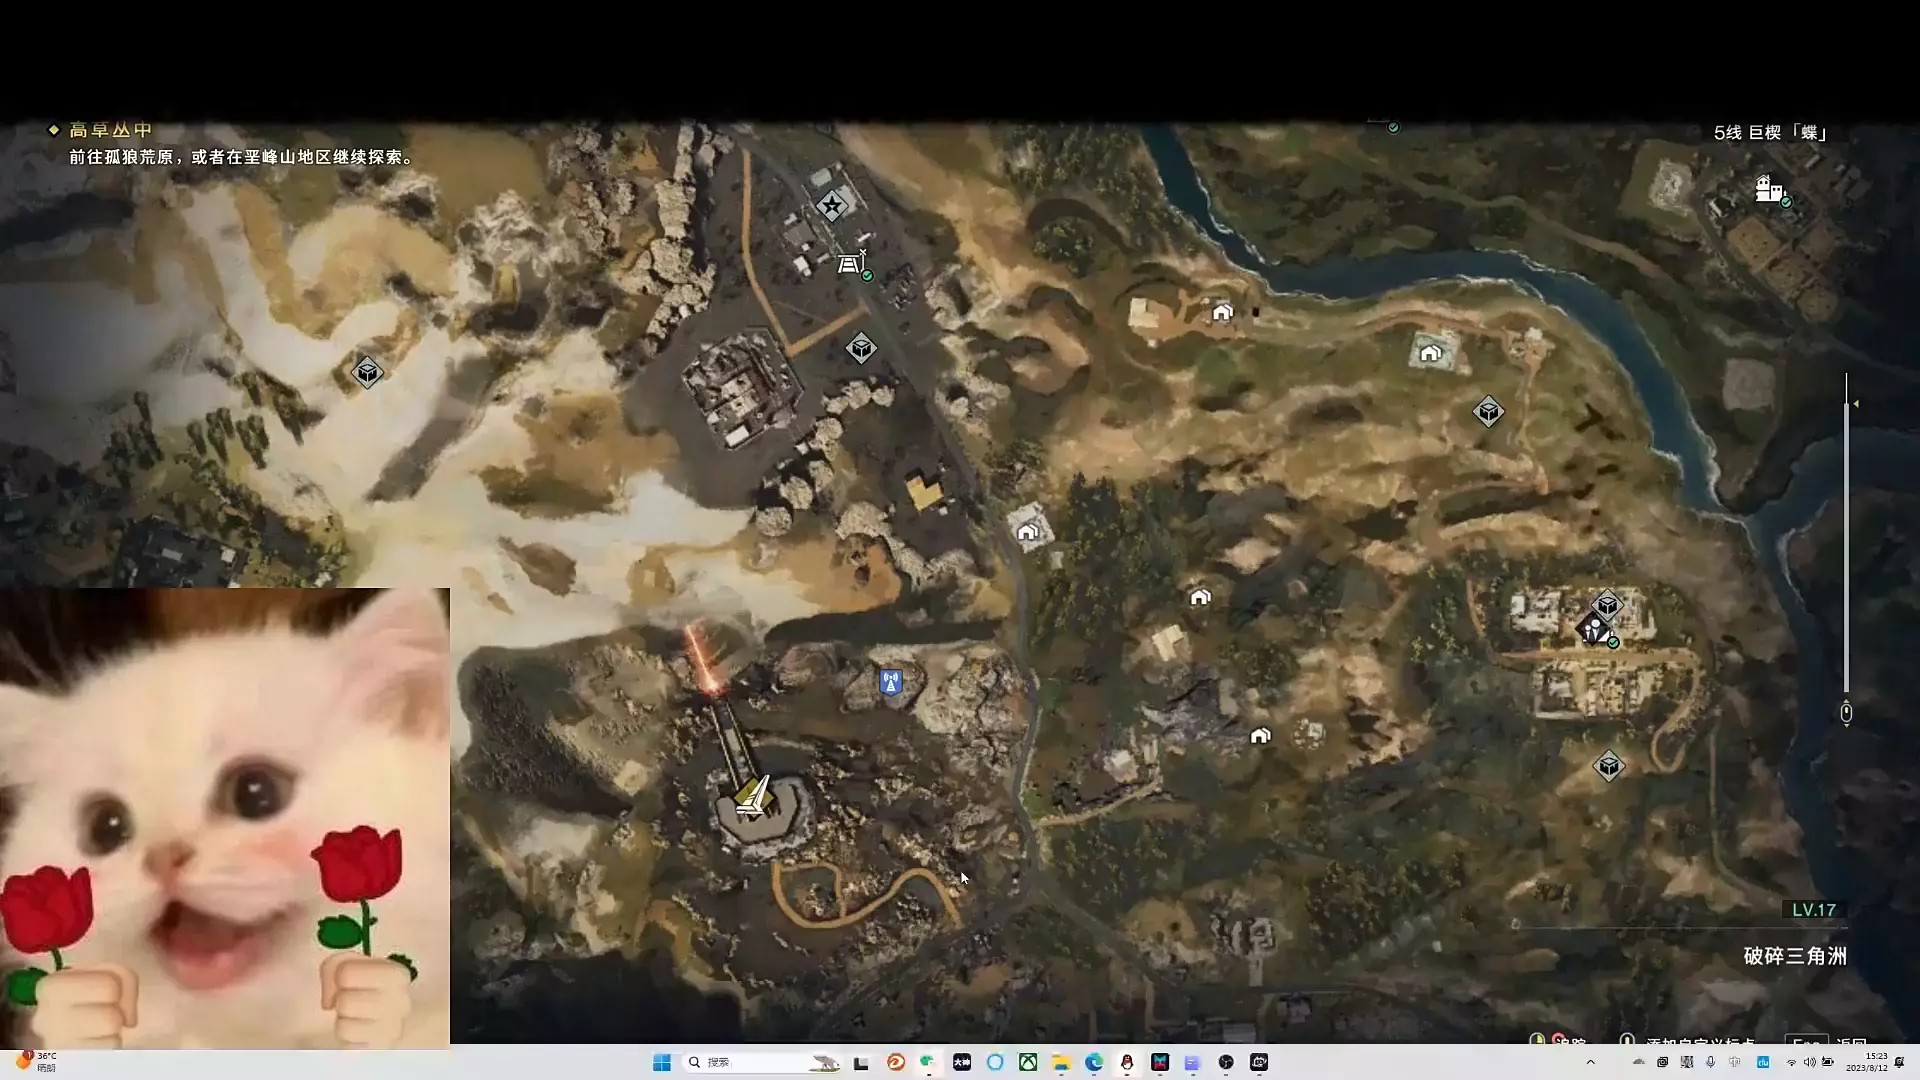Image resolution: width=1920 pixels, height=1080 pixels.
Task: Select the star marker at the northern base
Action: point(832,206)
